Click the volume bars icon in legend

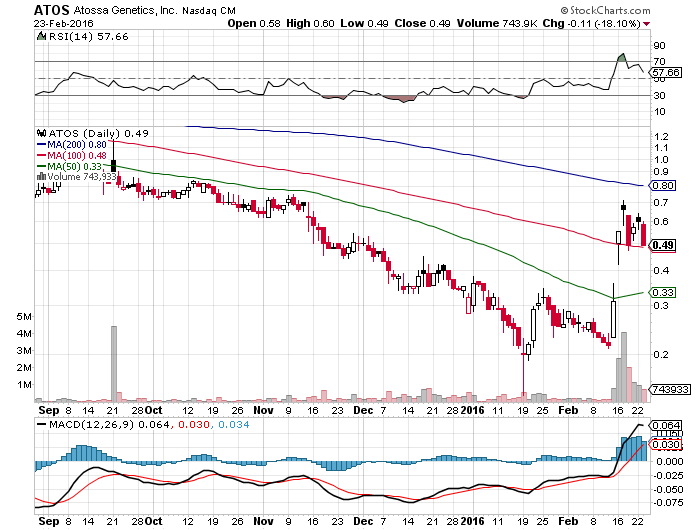(x=42, y=177)
